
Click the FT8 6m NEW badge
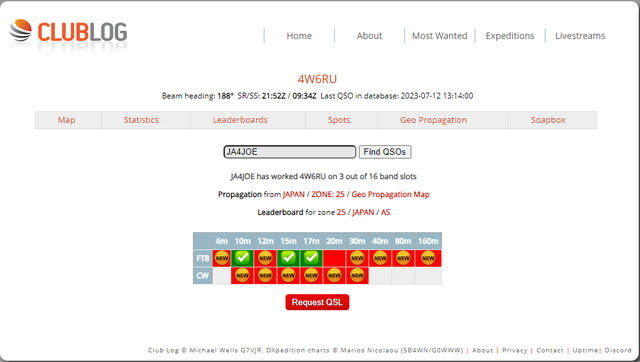(222, 258)
